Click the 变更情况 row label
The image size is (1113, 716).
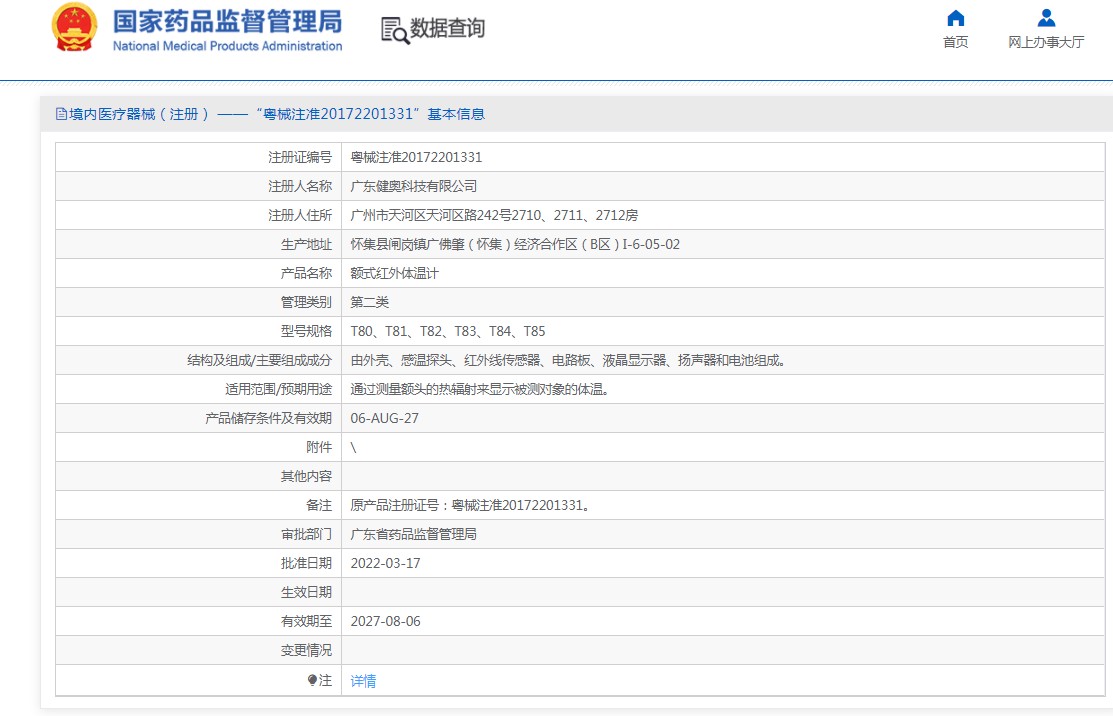(x=307, y=651)
